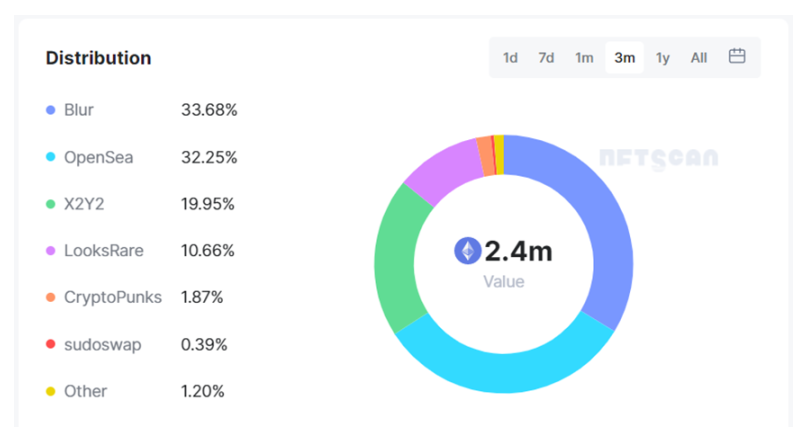Click the 32.25% value for OpenSea
This screenshot has height=448, width=799.
[209, 157]
